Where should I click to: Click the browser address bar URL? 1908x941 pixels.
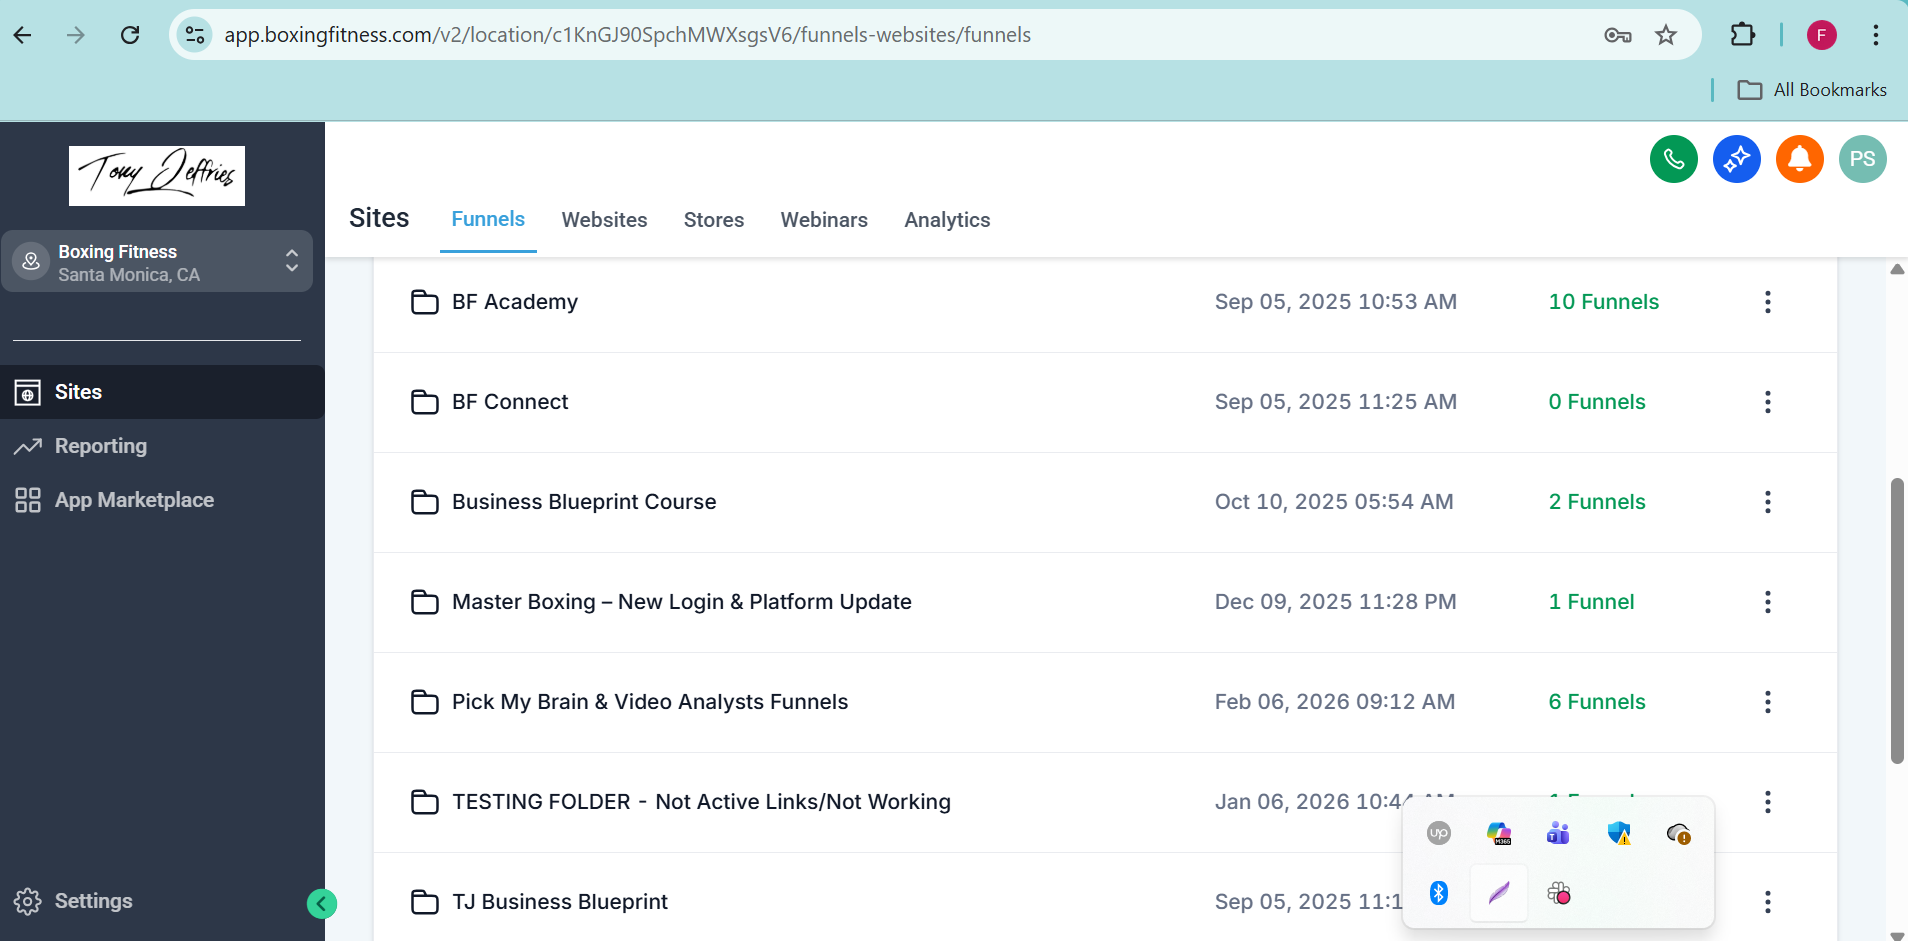627,35
